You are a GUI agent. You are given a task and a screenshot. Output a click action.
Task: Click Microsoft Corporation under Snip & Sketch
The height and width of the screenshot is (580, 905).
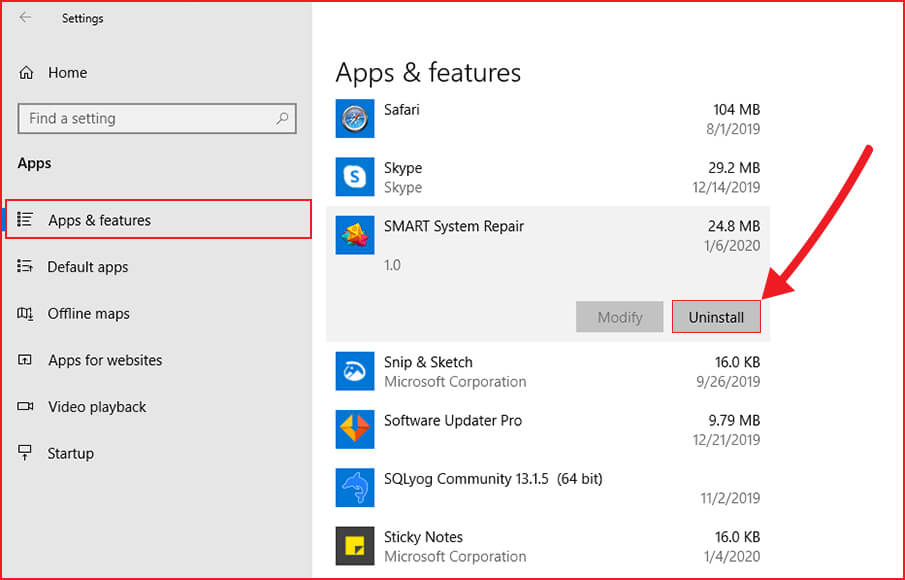point(455,382)
